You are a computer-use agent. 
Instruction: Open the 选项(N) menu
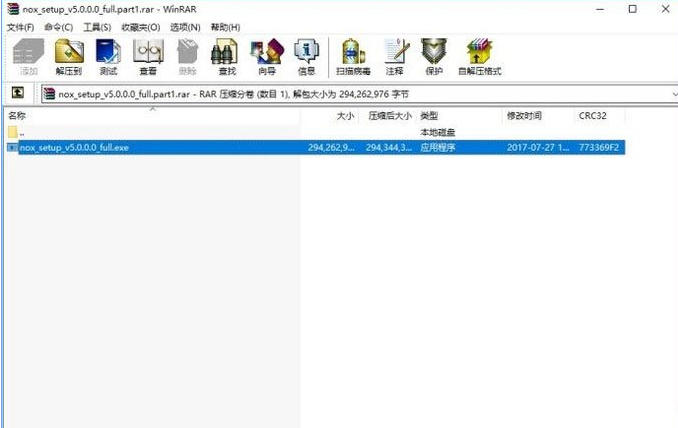tap(185, 27)
